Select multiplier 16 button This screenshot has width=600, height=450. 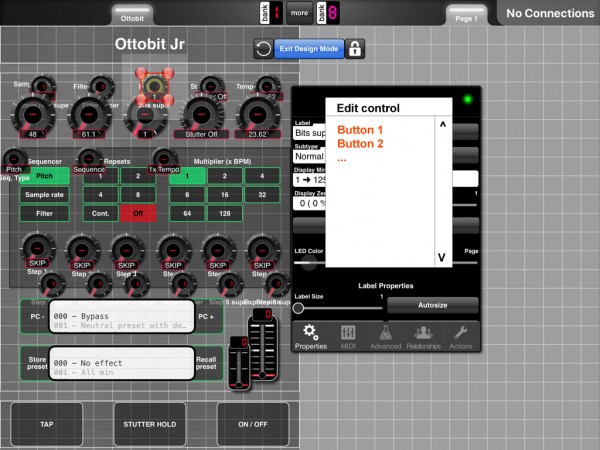pyautogui.click(x=225, y=195)
